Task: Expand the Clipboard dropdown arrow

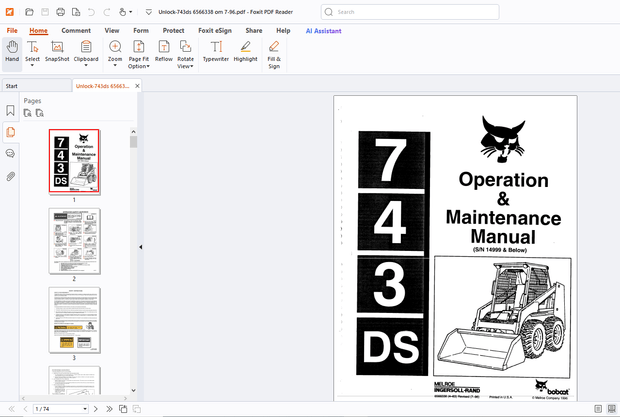Action: click(x=86, y=65)
